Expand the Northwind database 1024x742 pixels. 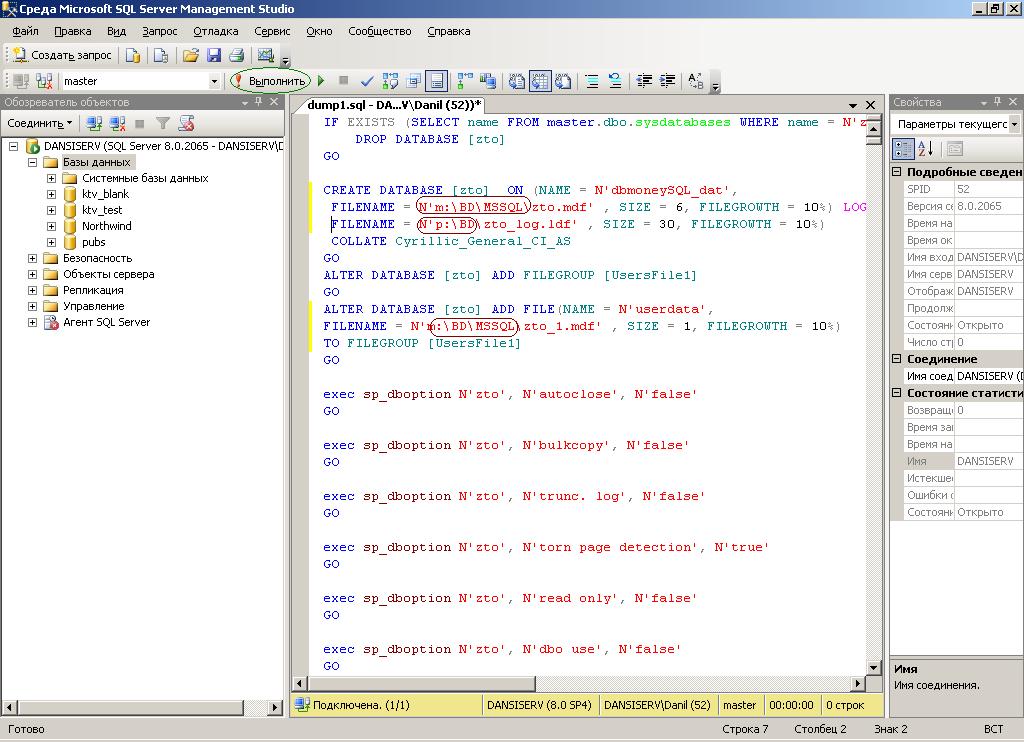point(52,226)
